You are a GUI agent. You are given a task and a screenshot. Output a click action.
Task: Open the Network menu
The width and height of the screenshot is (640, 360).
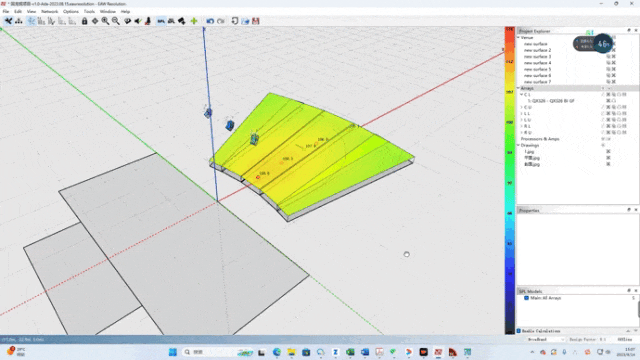coord(49,11)
